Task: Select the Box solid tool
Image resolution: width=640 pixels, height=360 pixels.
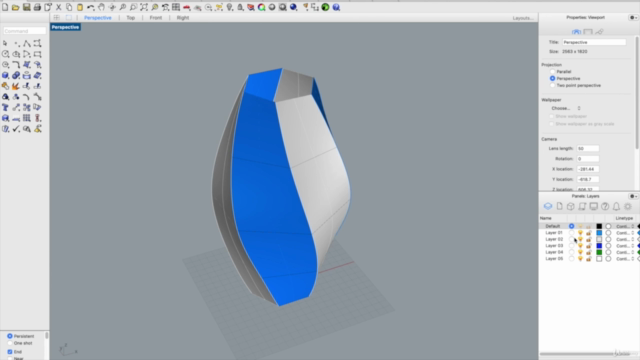Action: point(5,76)
